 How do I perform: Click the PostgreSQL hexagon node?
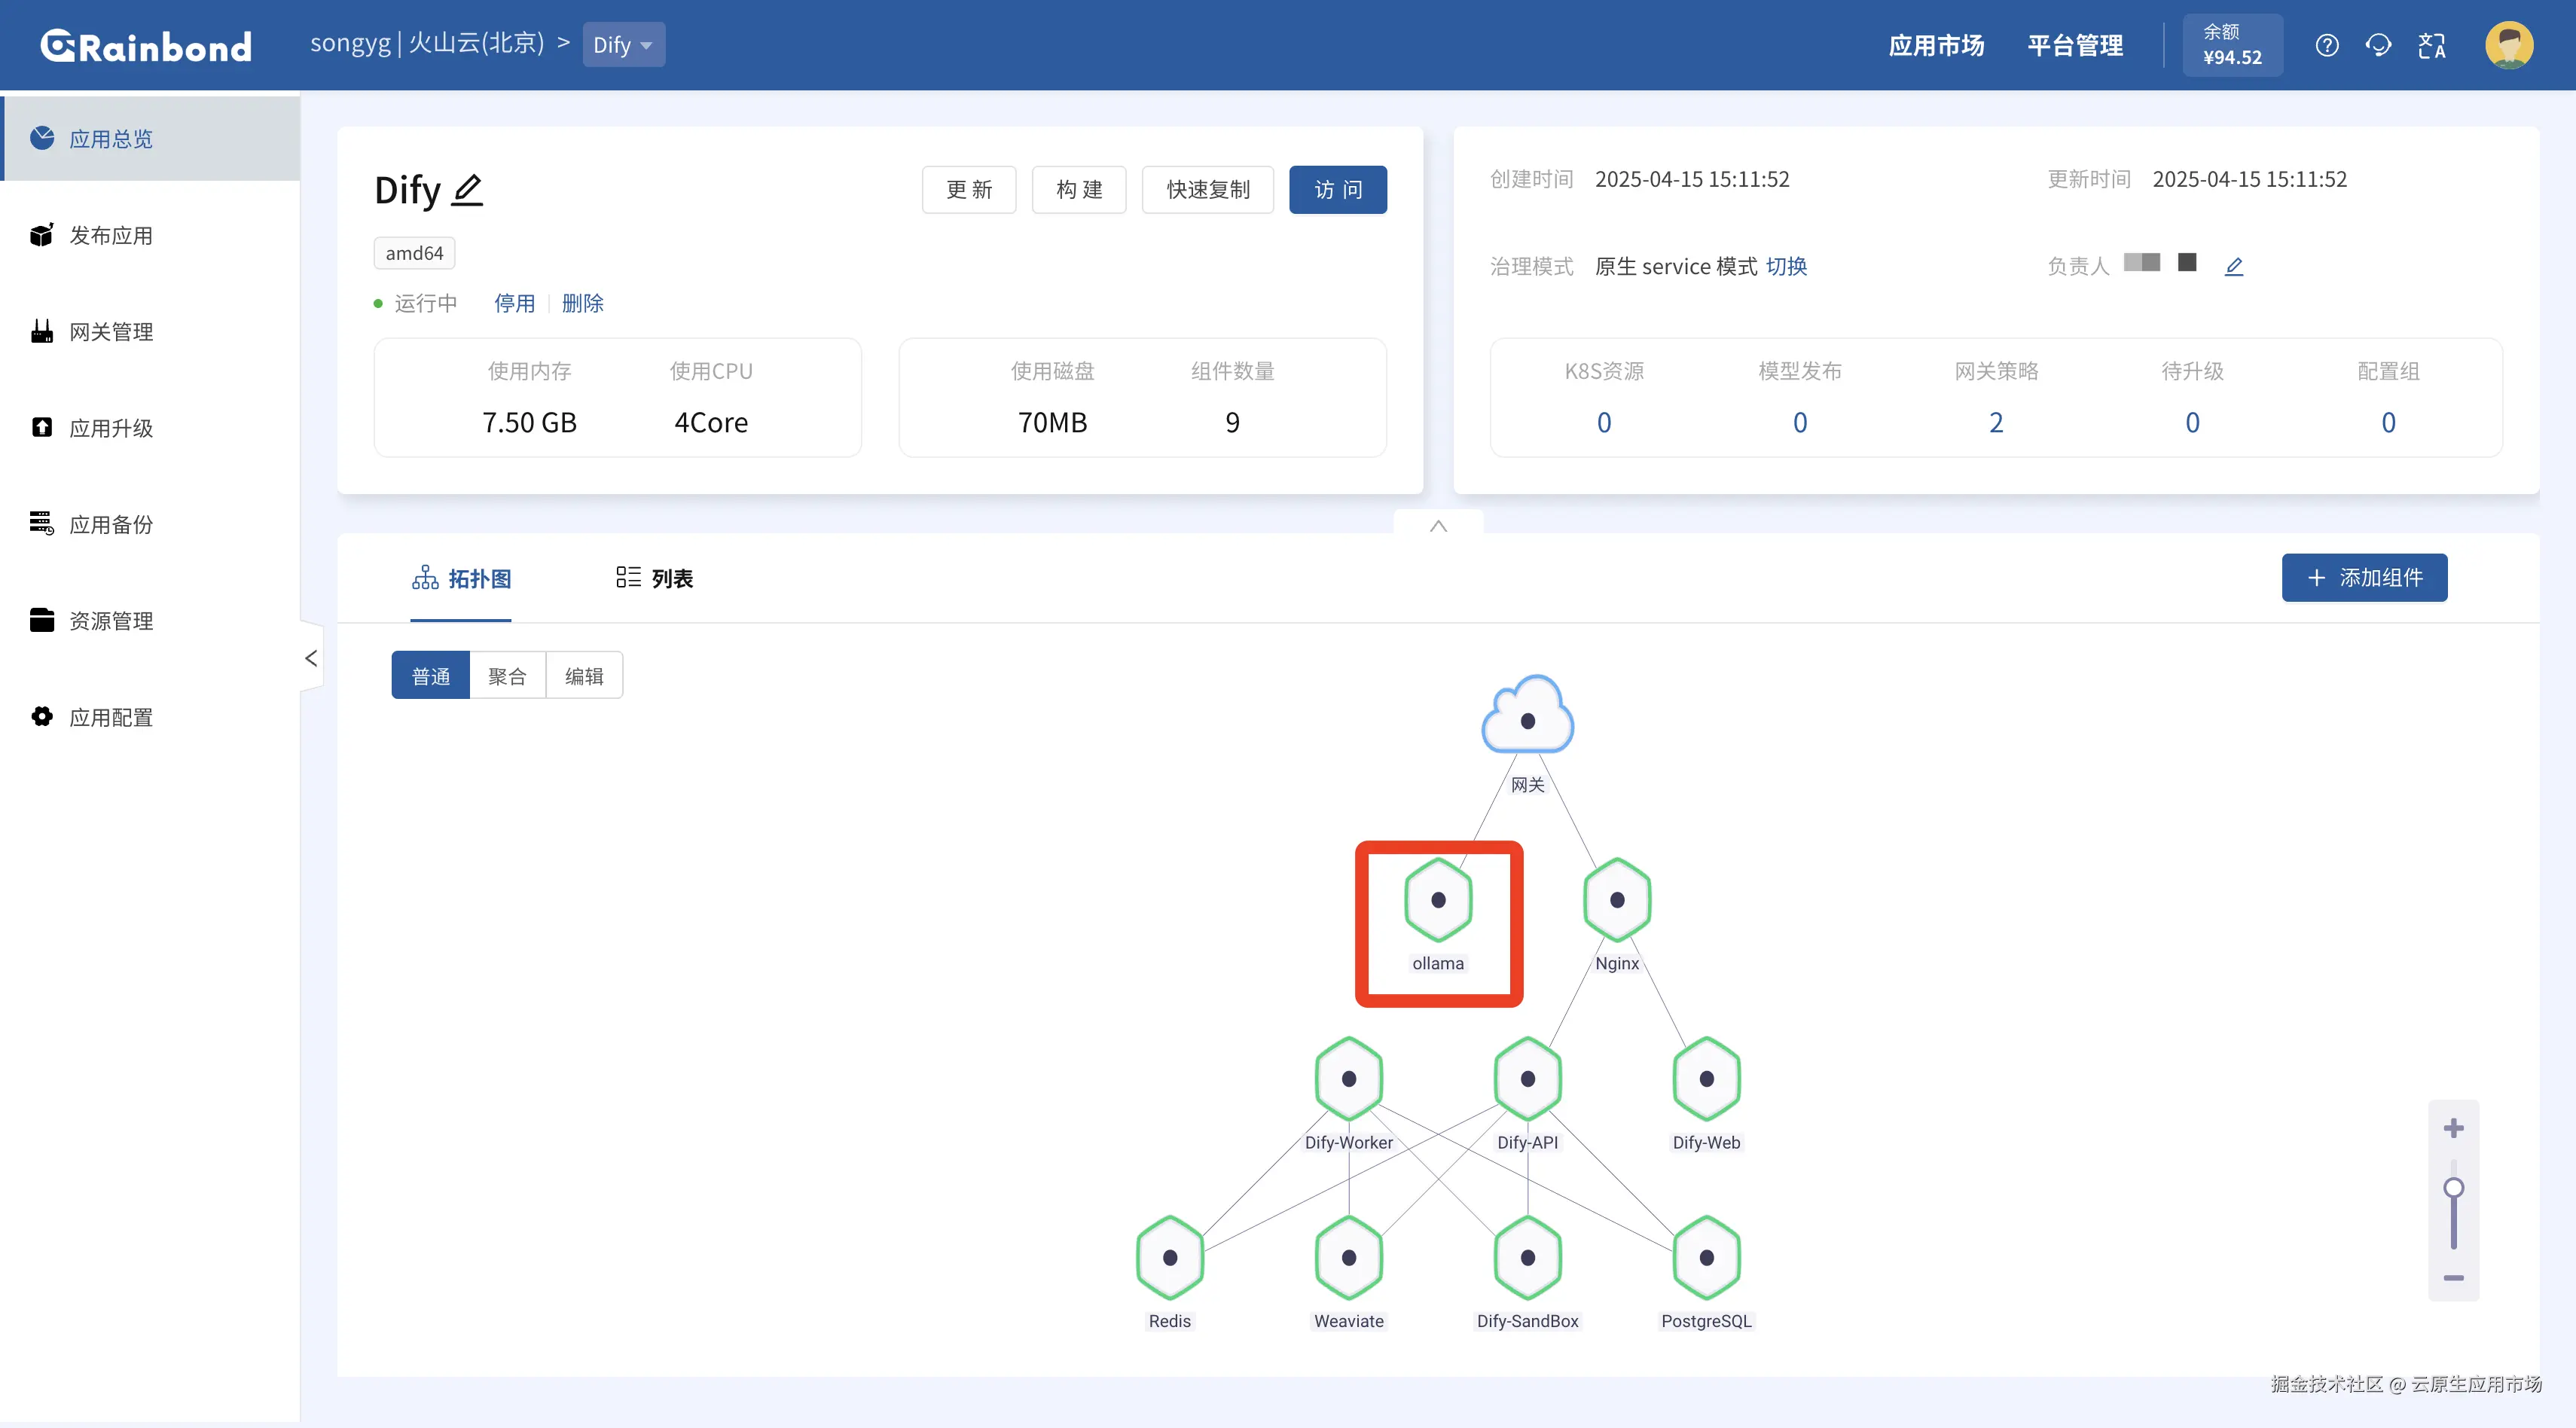(x=1706, y=1257)
